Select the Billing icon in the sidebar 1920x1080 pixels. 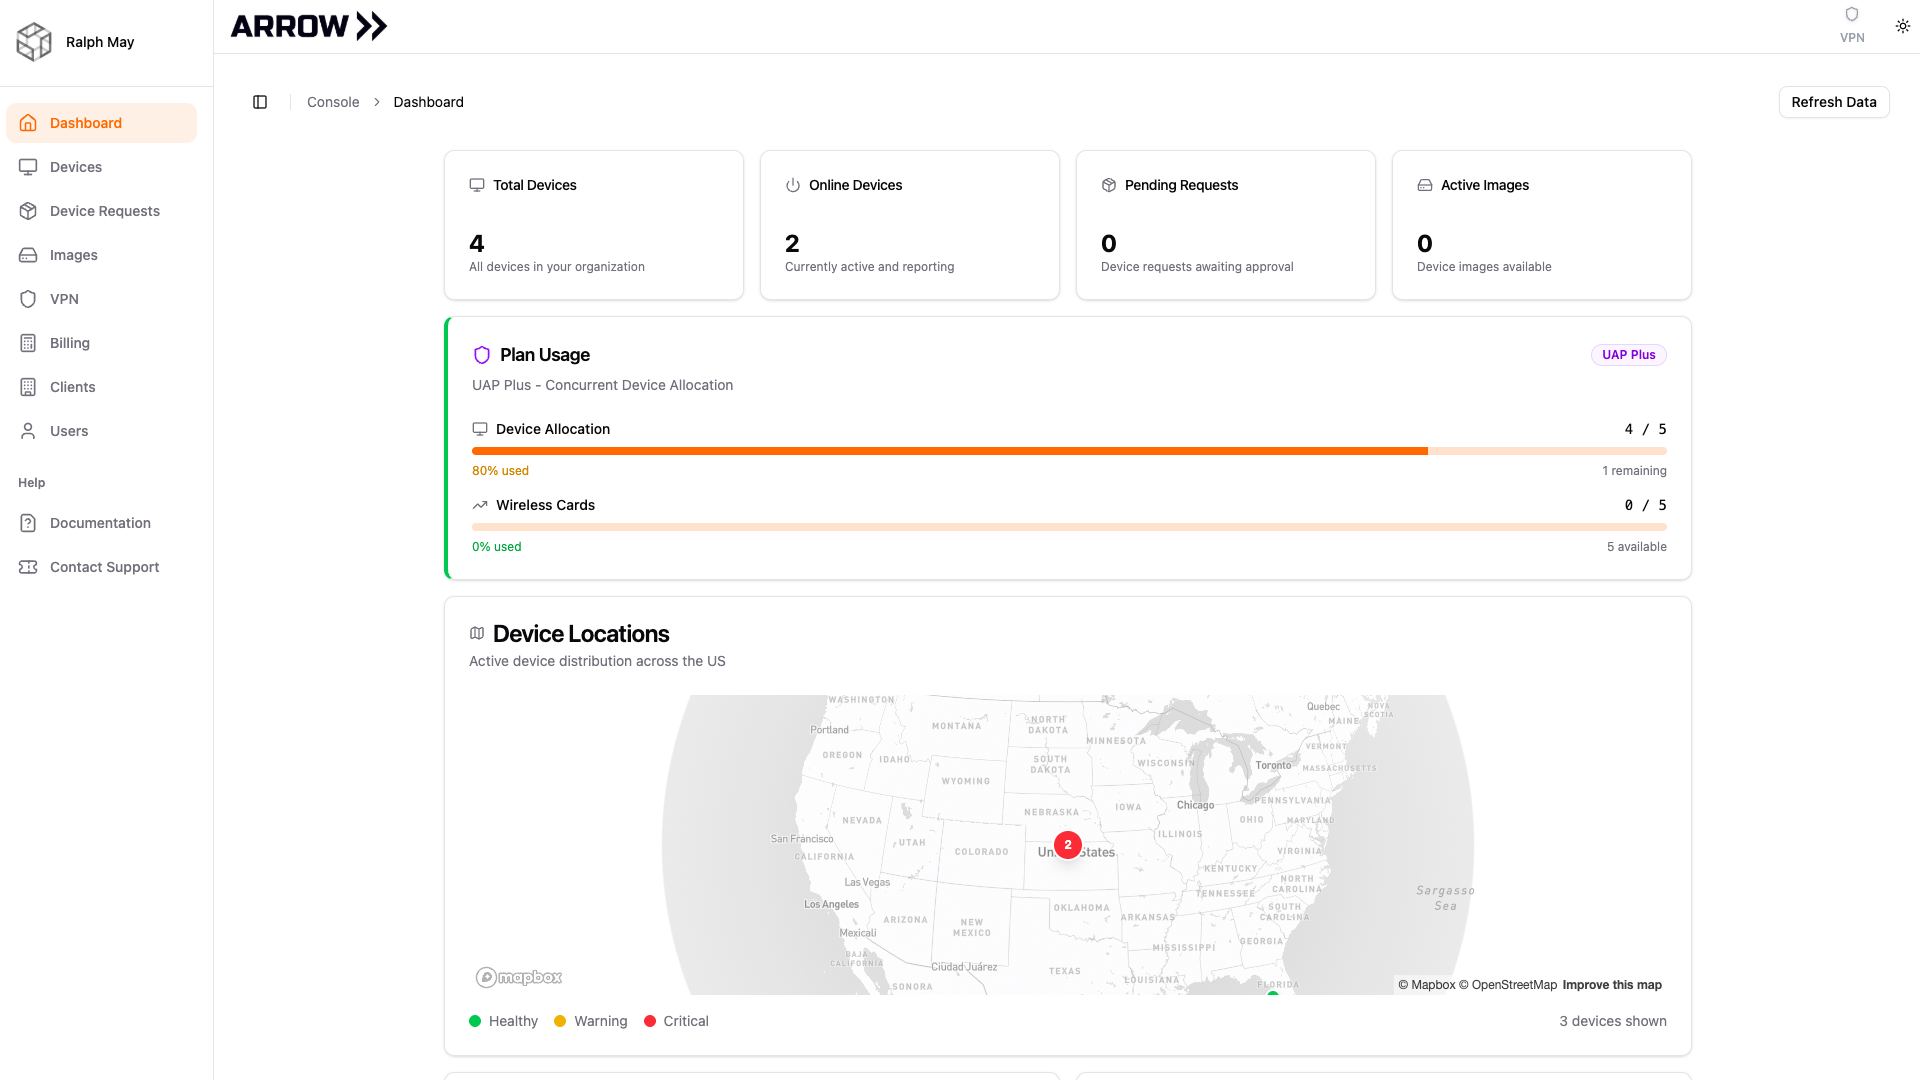tap(27, 343)
